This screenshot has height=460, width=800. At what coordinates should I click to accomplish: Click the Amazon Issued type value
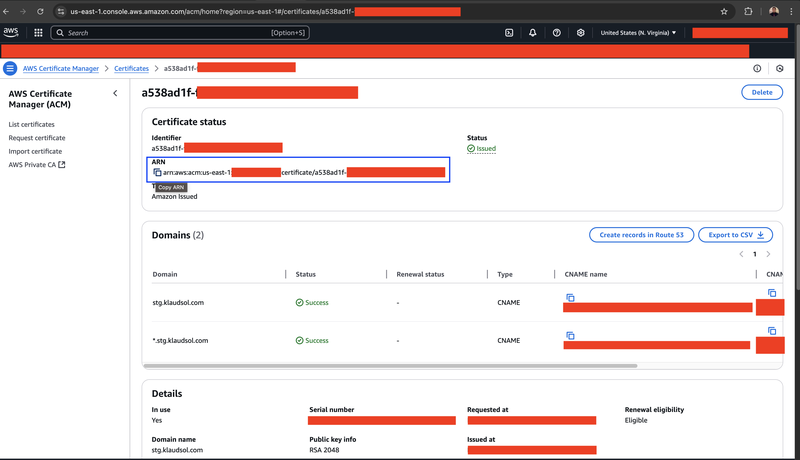tap(174, 196)
